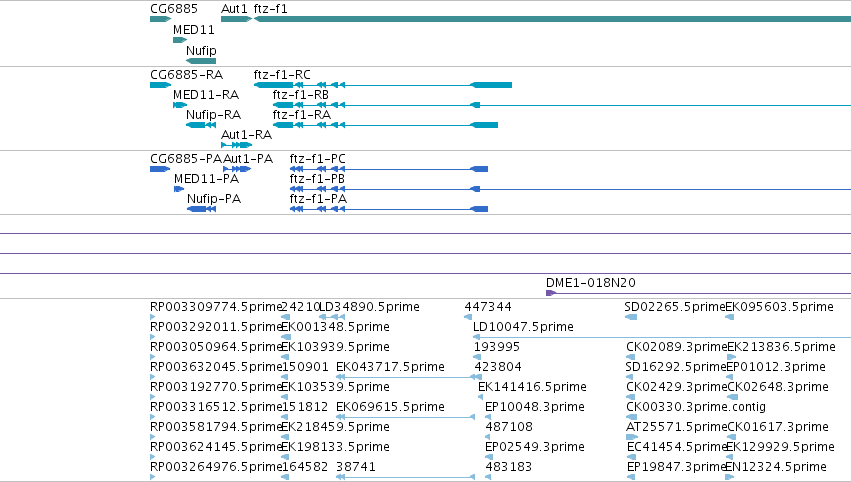The width and height of the screenshot is (851, 482).
Task: Open EST EK129929.5prime
Action: [780, 447]
